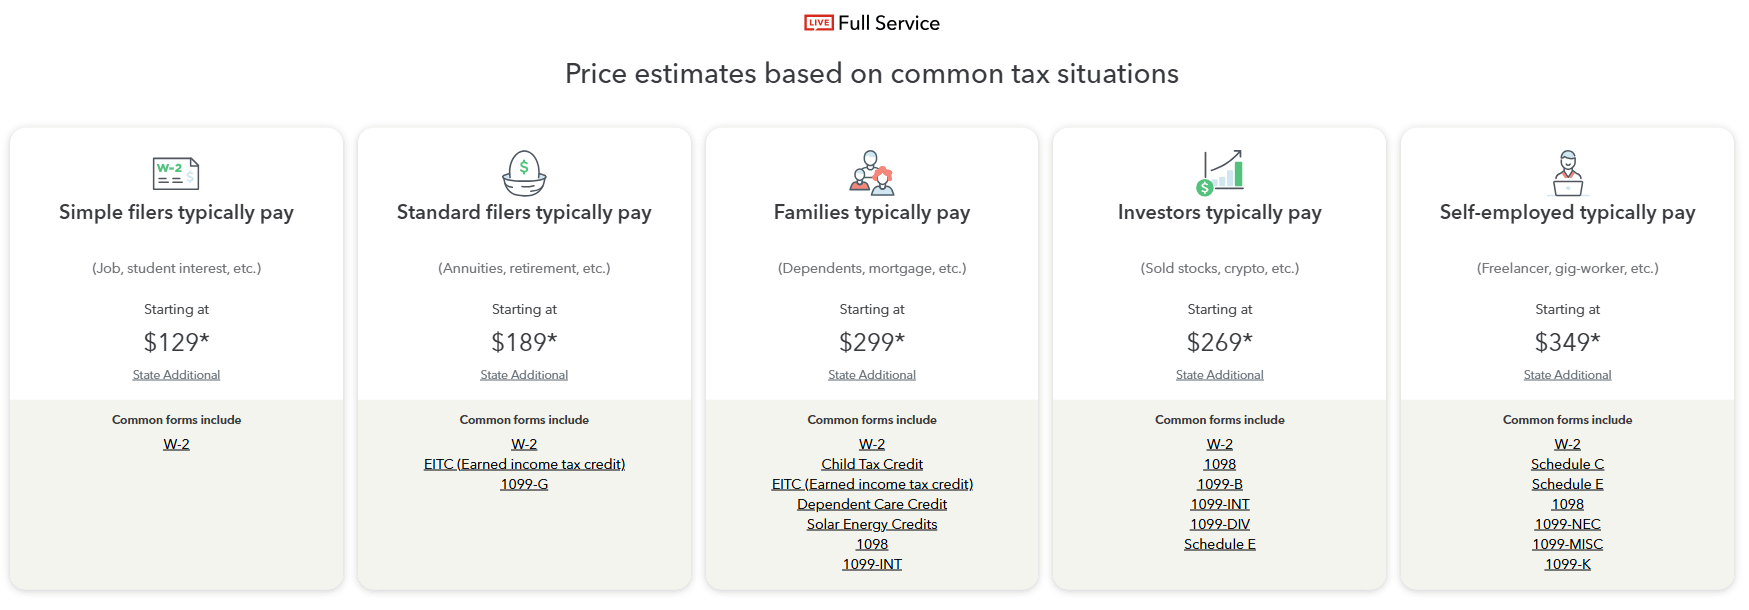1749x610 pixels.
Task: Open the Solar Energy Credits link
Action: [x=872, y=524]
